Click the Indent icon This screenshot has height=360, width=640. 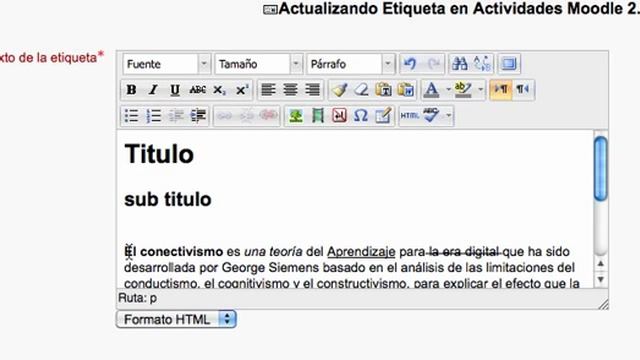[x=198, y=116]
